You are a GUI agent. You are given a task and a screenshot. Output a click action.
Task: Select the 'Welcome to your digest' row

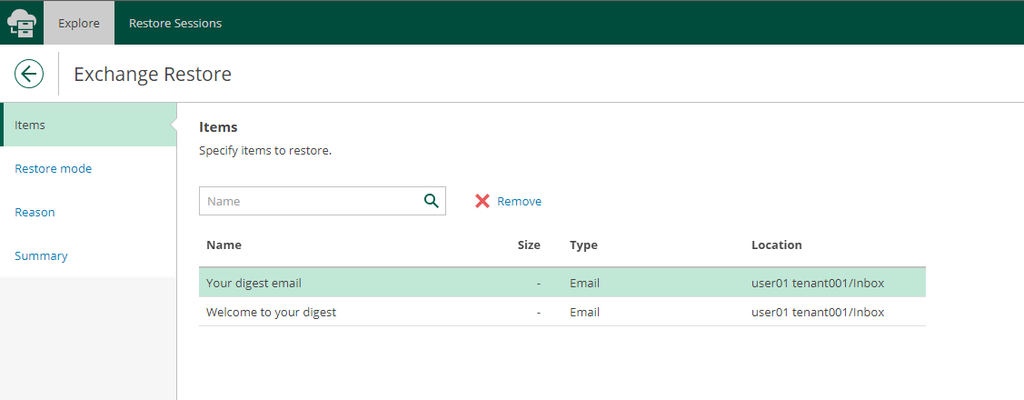point(271,312)
